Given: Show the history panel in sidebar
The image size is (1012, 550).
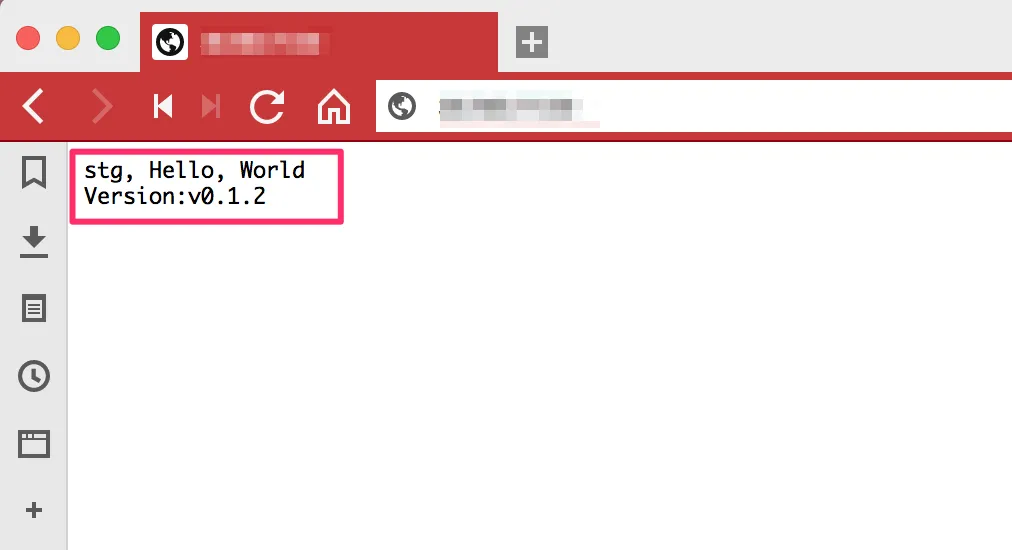Looking at the screenshot, I should click(34, 376).
